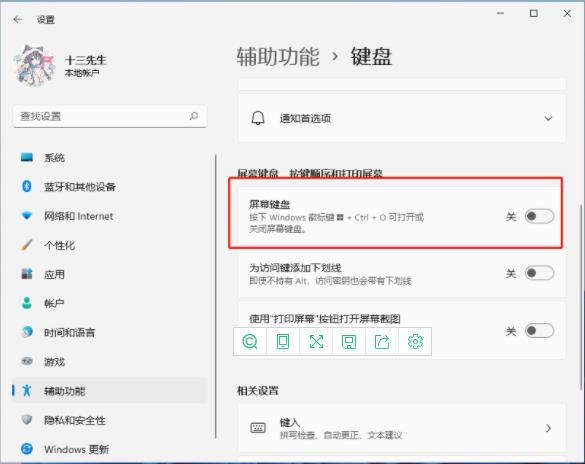Close the 设置 window
Viewport: 585px width, 464px height.
pyautogui.click(x=567, y=13)
